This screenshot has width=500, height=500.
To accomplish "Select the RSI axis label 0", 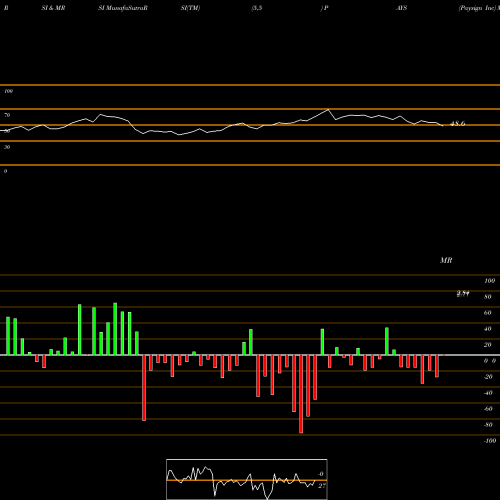I will 5,171.
